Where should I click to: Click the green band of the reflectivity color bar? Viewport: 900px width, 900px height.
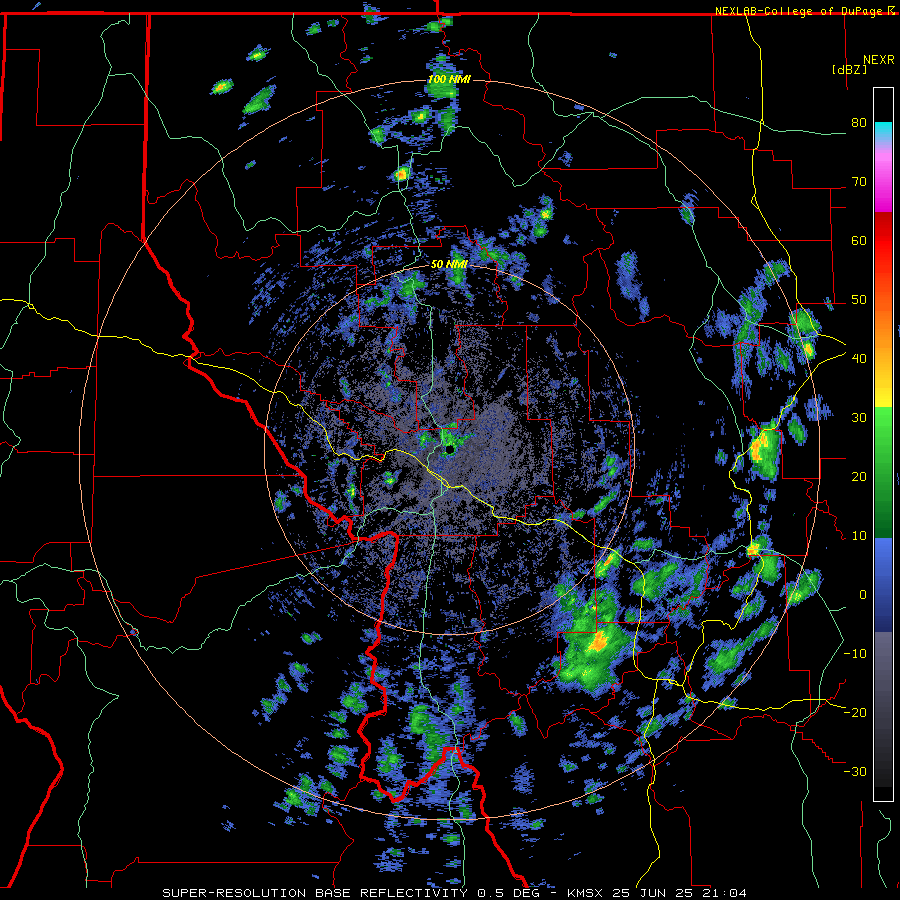tap(883, 472)
